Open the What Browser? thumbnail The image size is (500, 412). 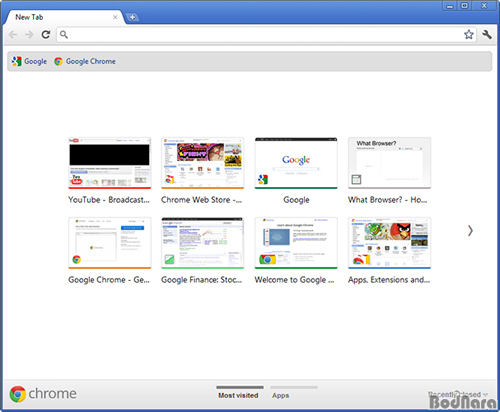tap(389, 163)
